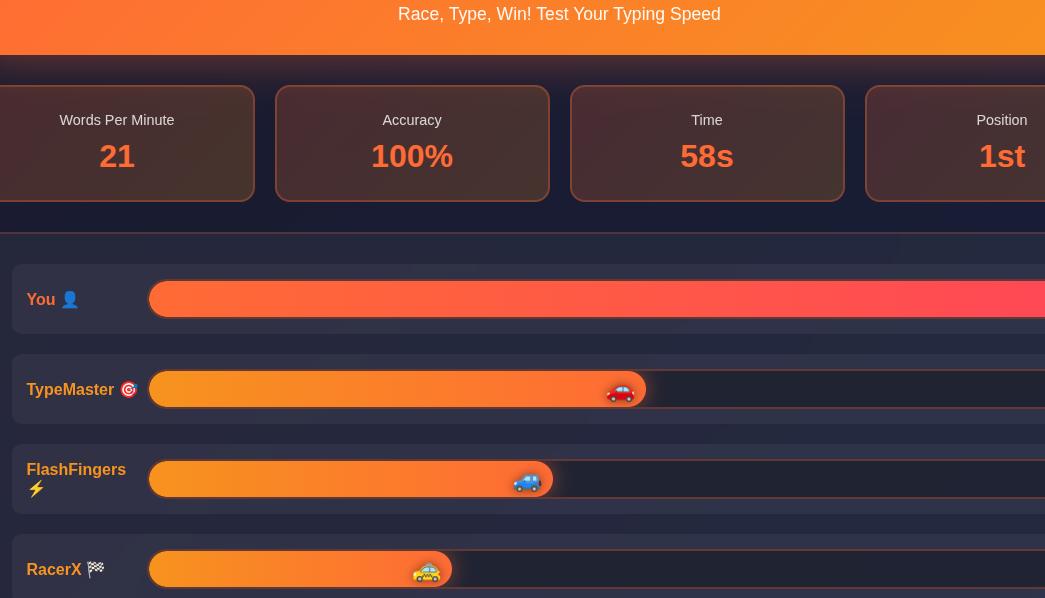Select the blue car on FlashFingers' lane
Viewport: 1045px width, 598px height.
click(x=527, y=482)
